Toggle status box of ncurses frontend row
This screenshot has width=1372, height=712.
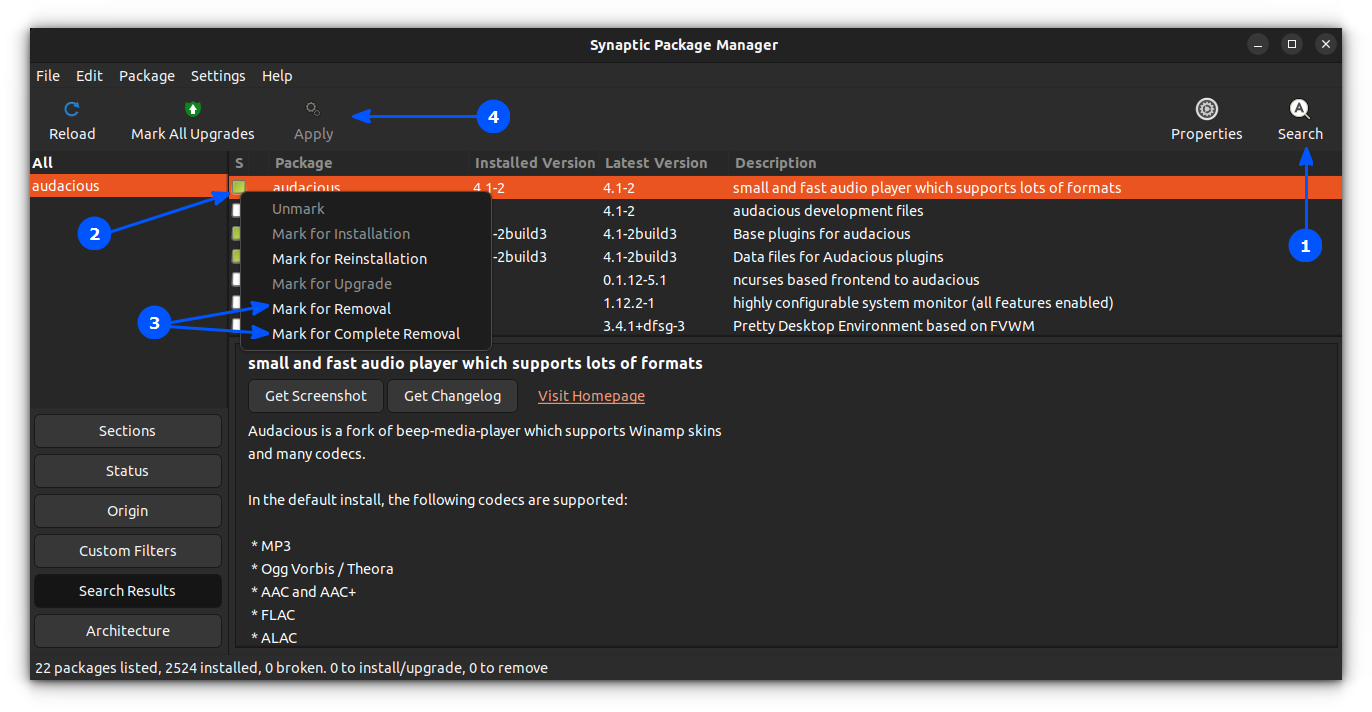237,279
